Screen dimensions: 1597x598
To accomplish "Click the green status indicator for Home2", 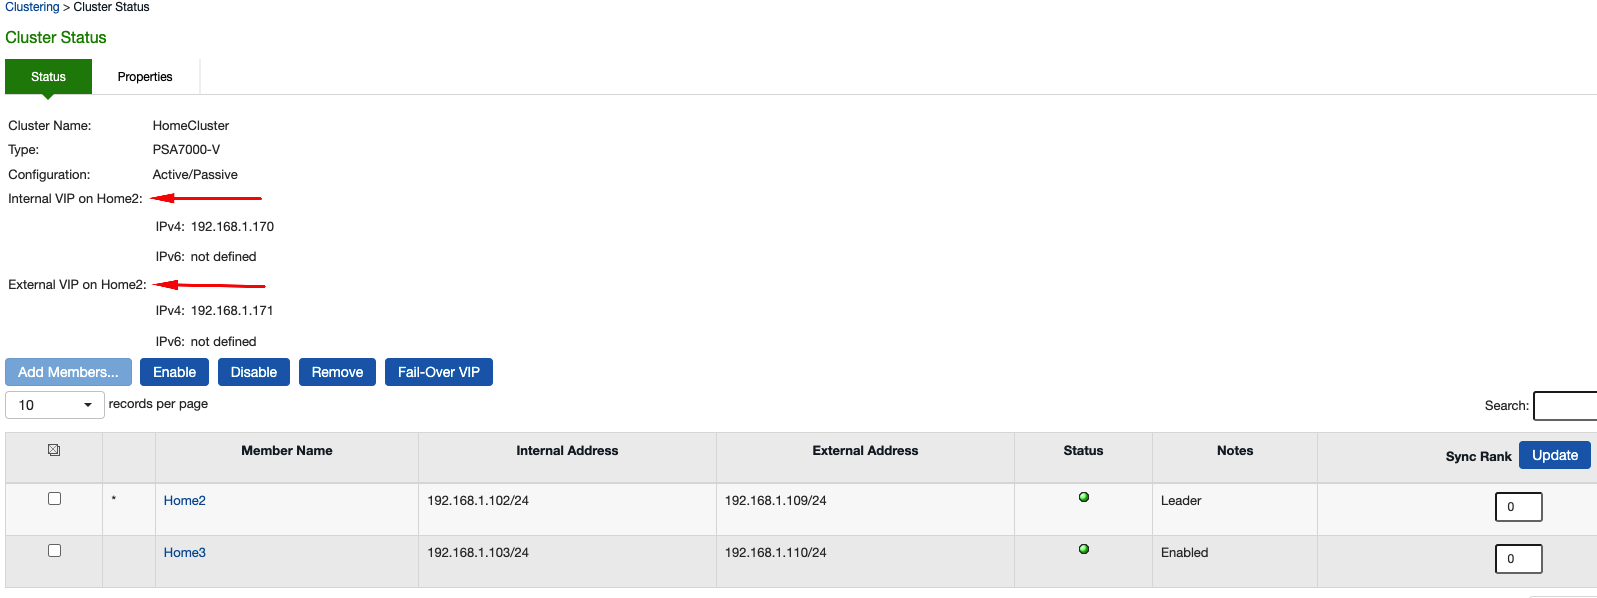I will click(1083, 497).
